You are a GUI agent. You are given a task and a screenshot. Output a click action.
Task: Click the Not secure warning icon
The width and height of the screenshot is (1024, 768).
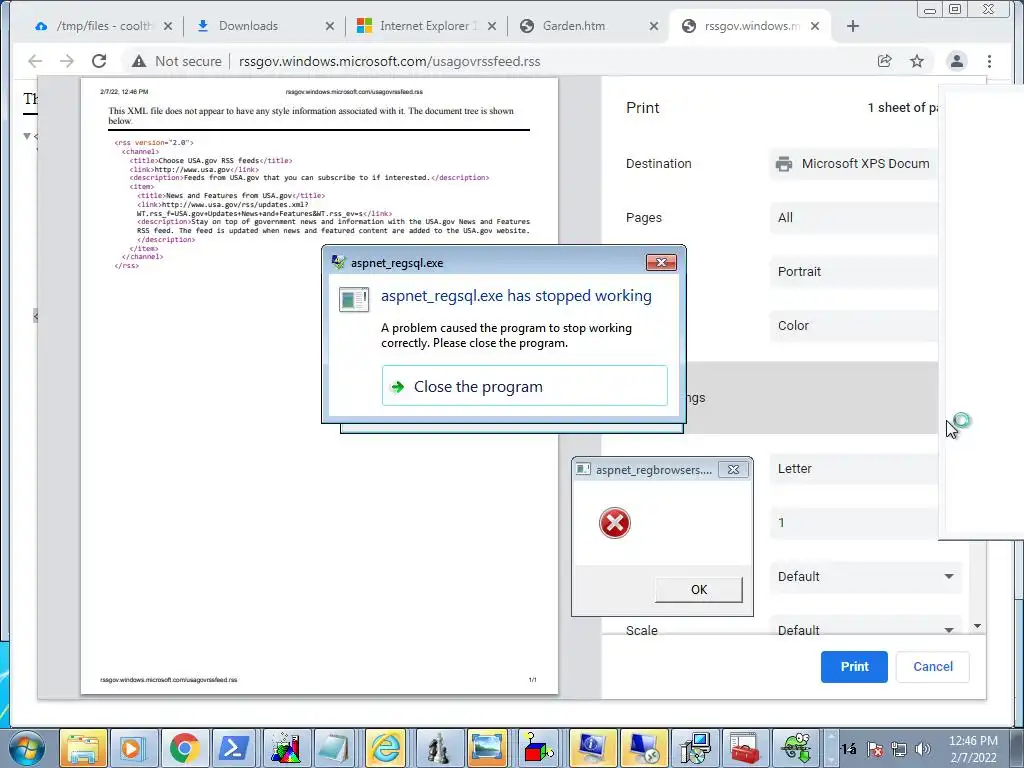[x=138, y=61]
